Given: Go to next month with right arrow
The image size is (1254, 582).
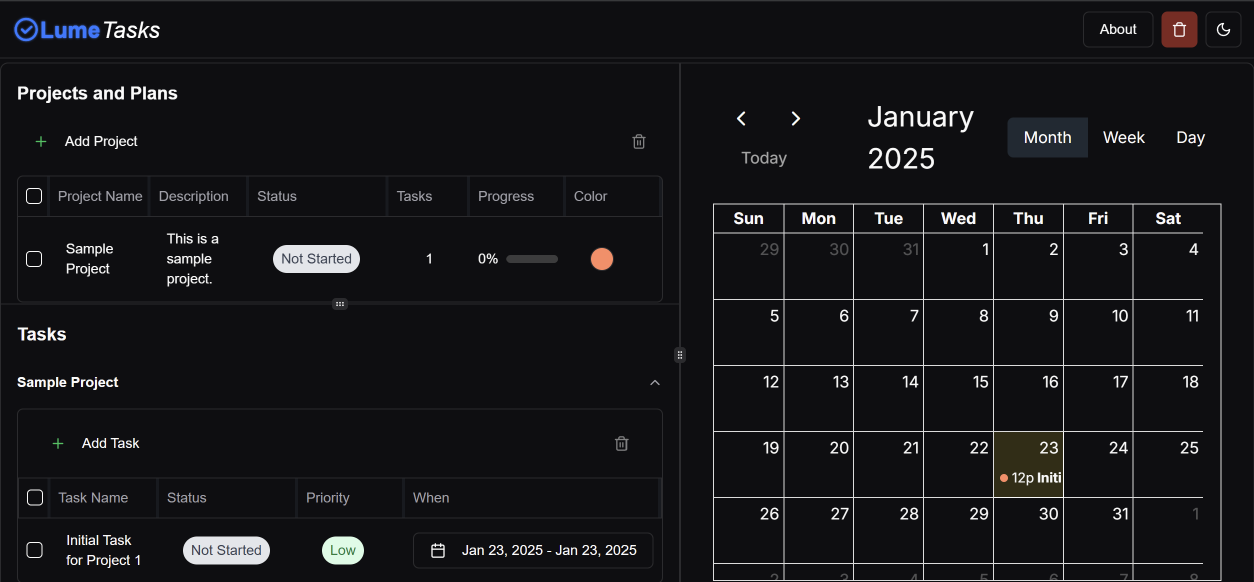Looking at the screenshot, I should click(796, 119).
